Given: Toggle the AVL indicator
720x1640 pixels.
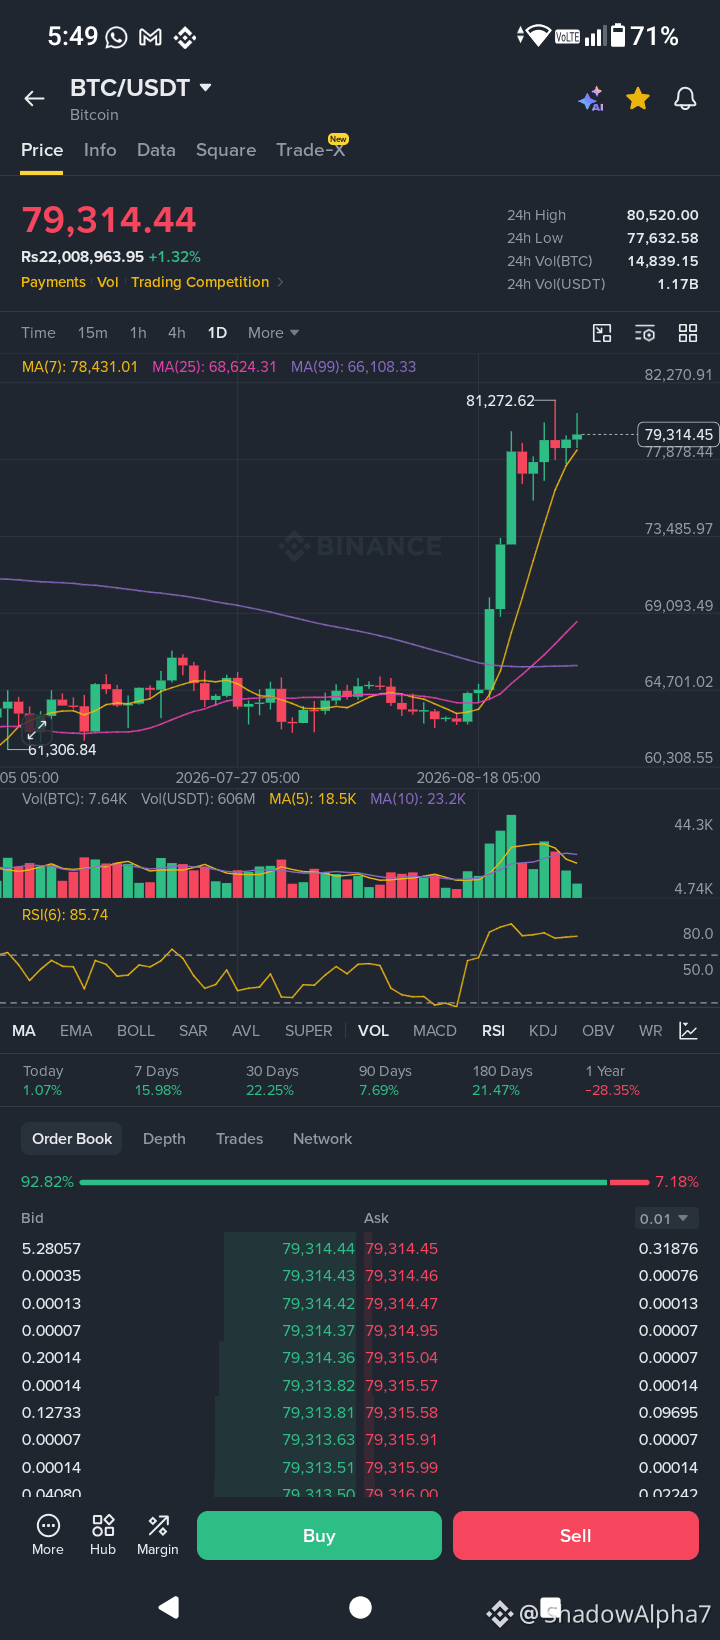Looking at the screenshot, I should point(246,1031).
